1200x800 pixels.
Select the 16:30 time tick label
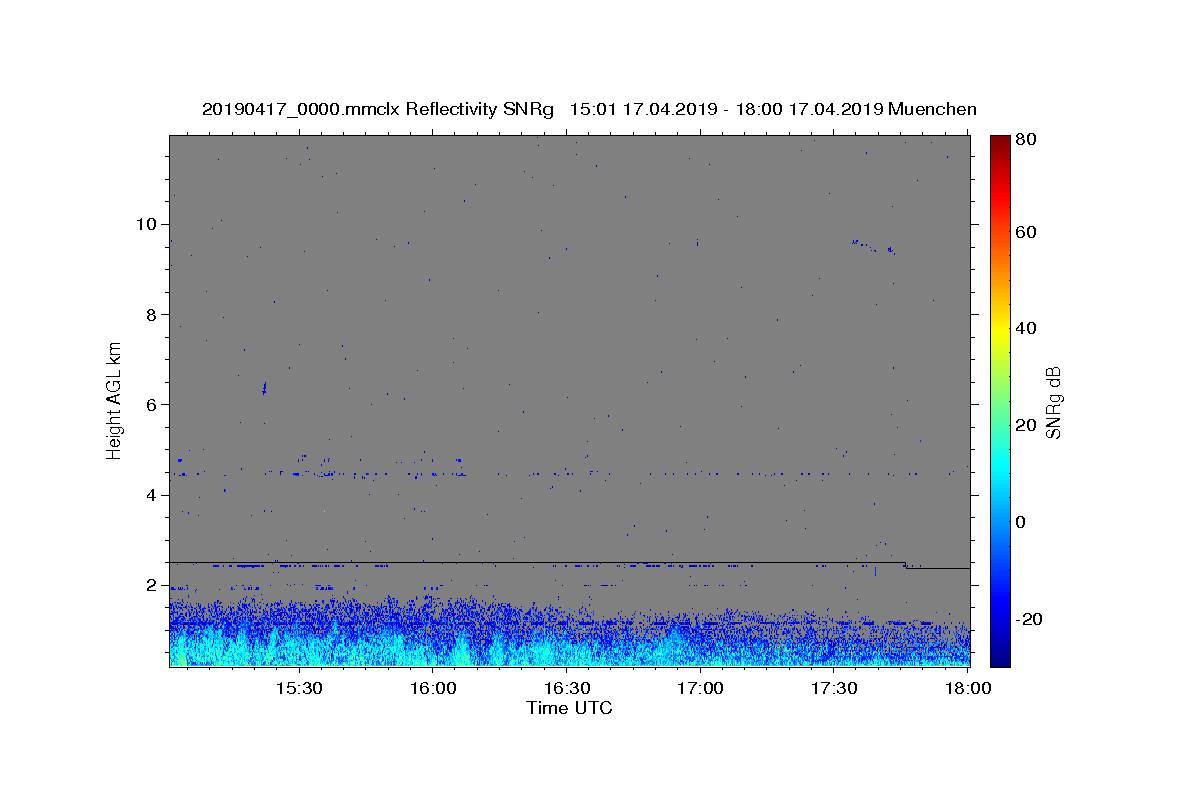click(566, 689)
